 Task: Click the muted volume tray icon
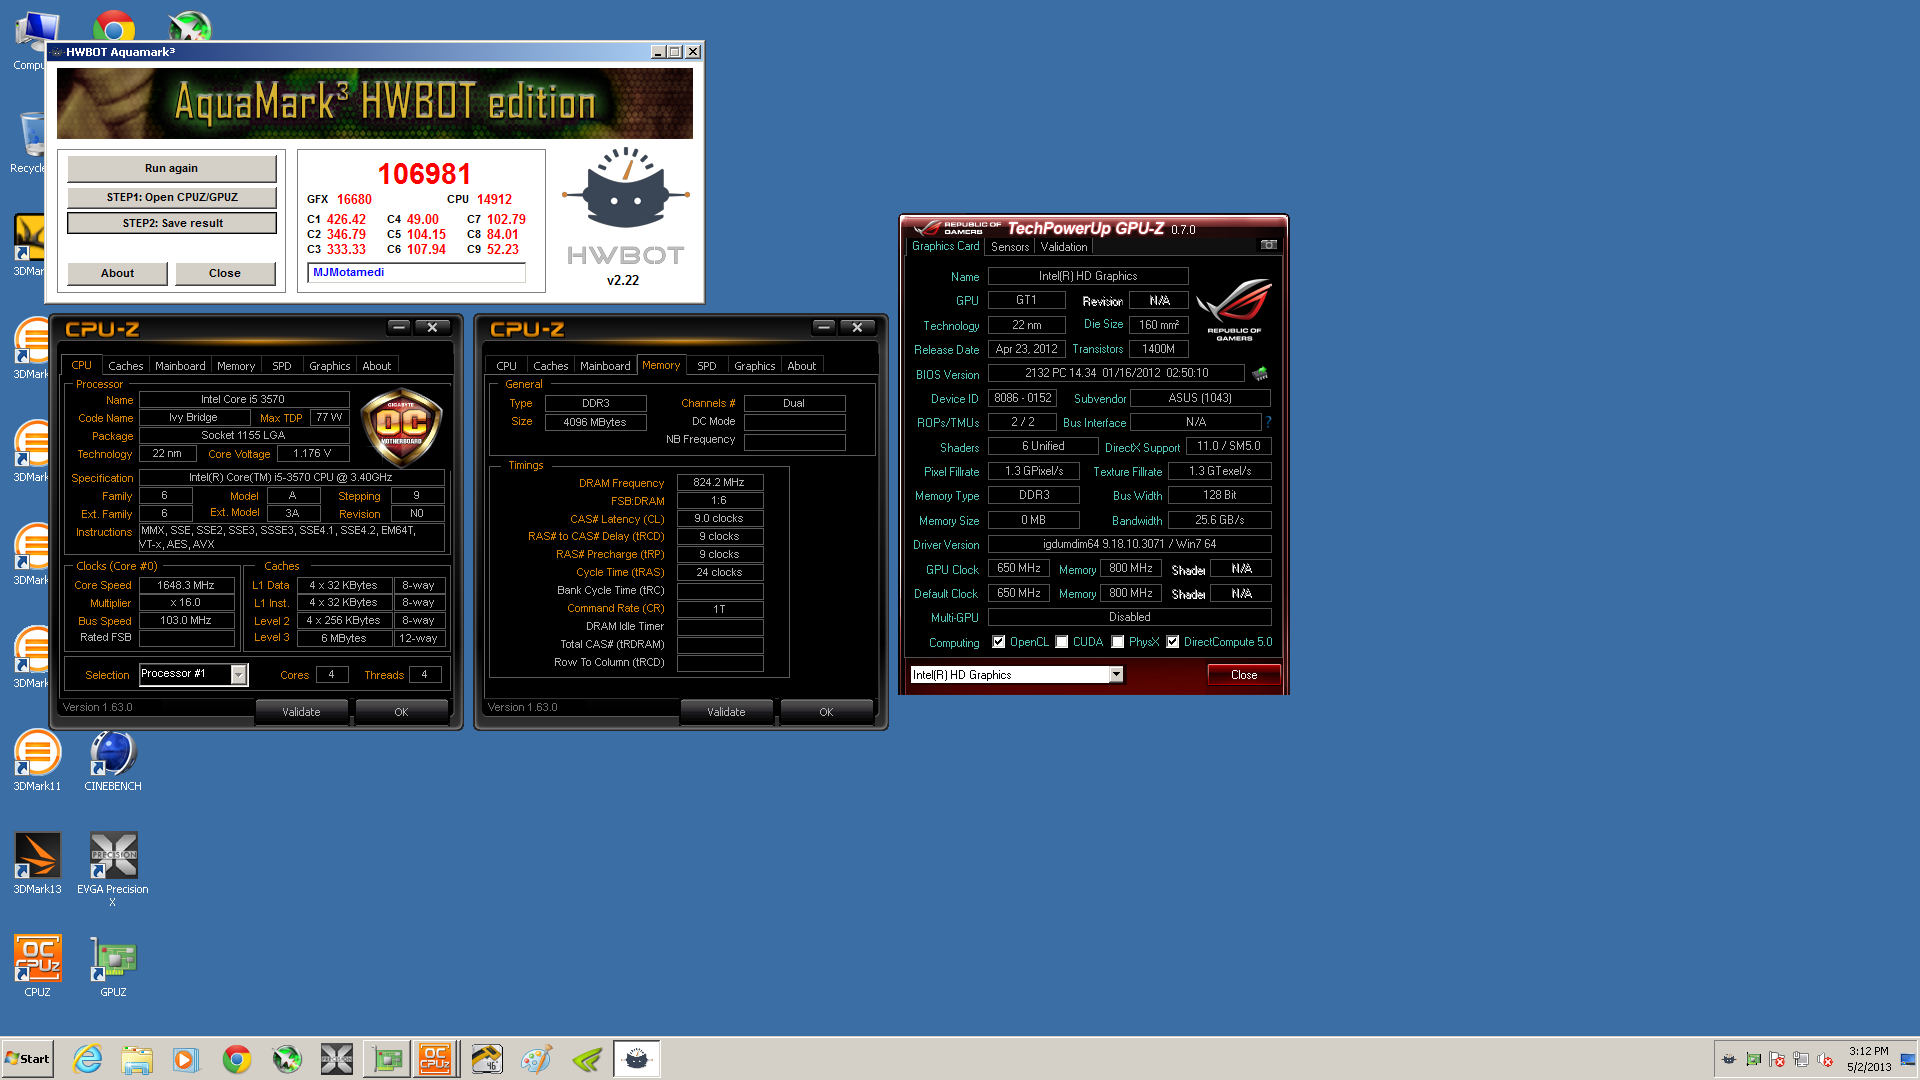point(1825,1060)
